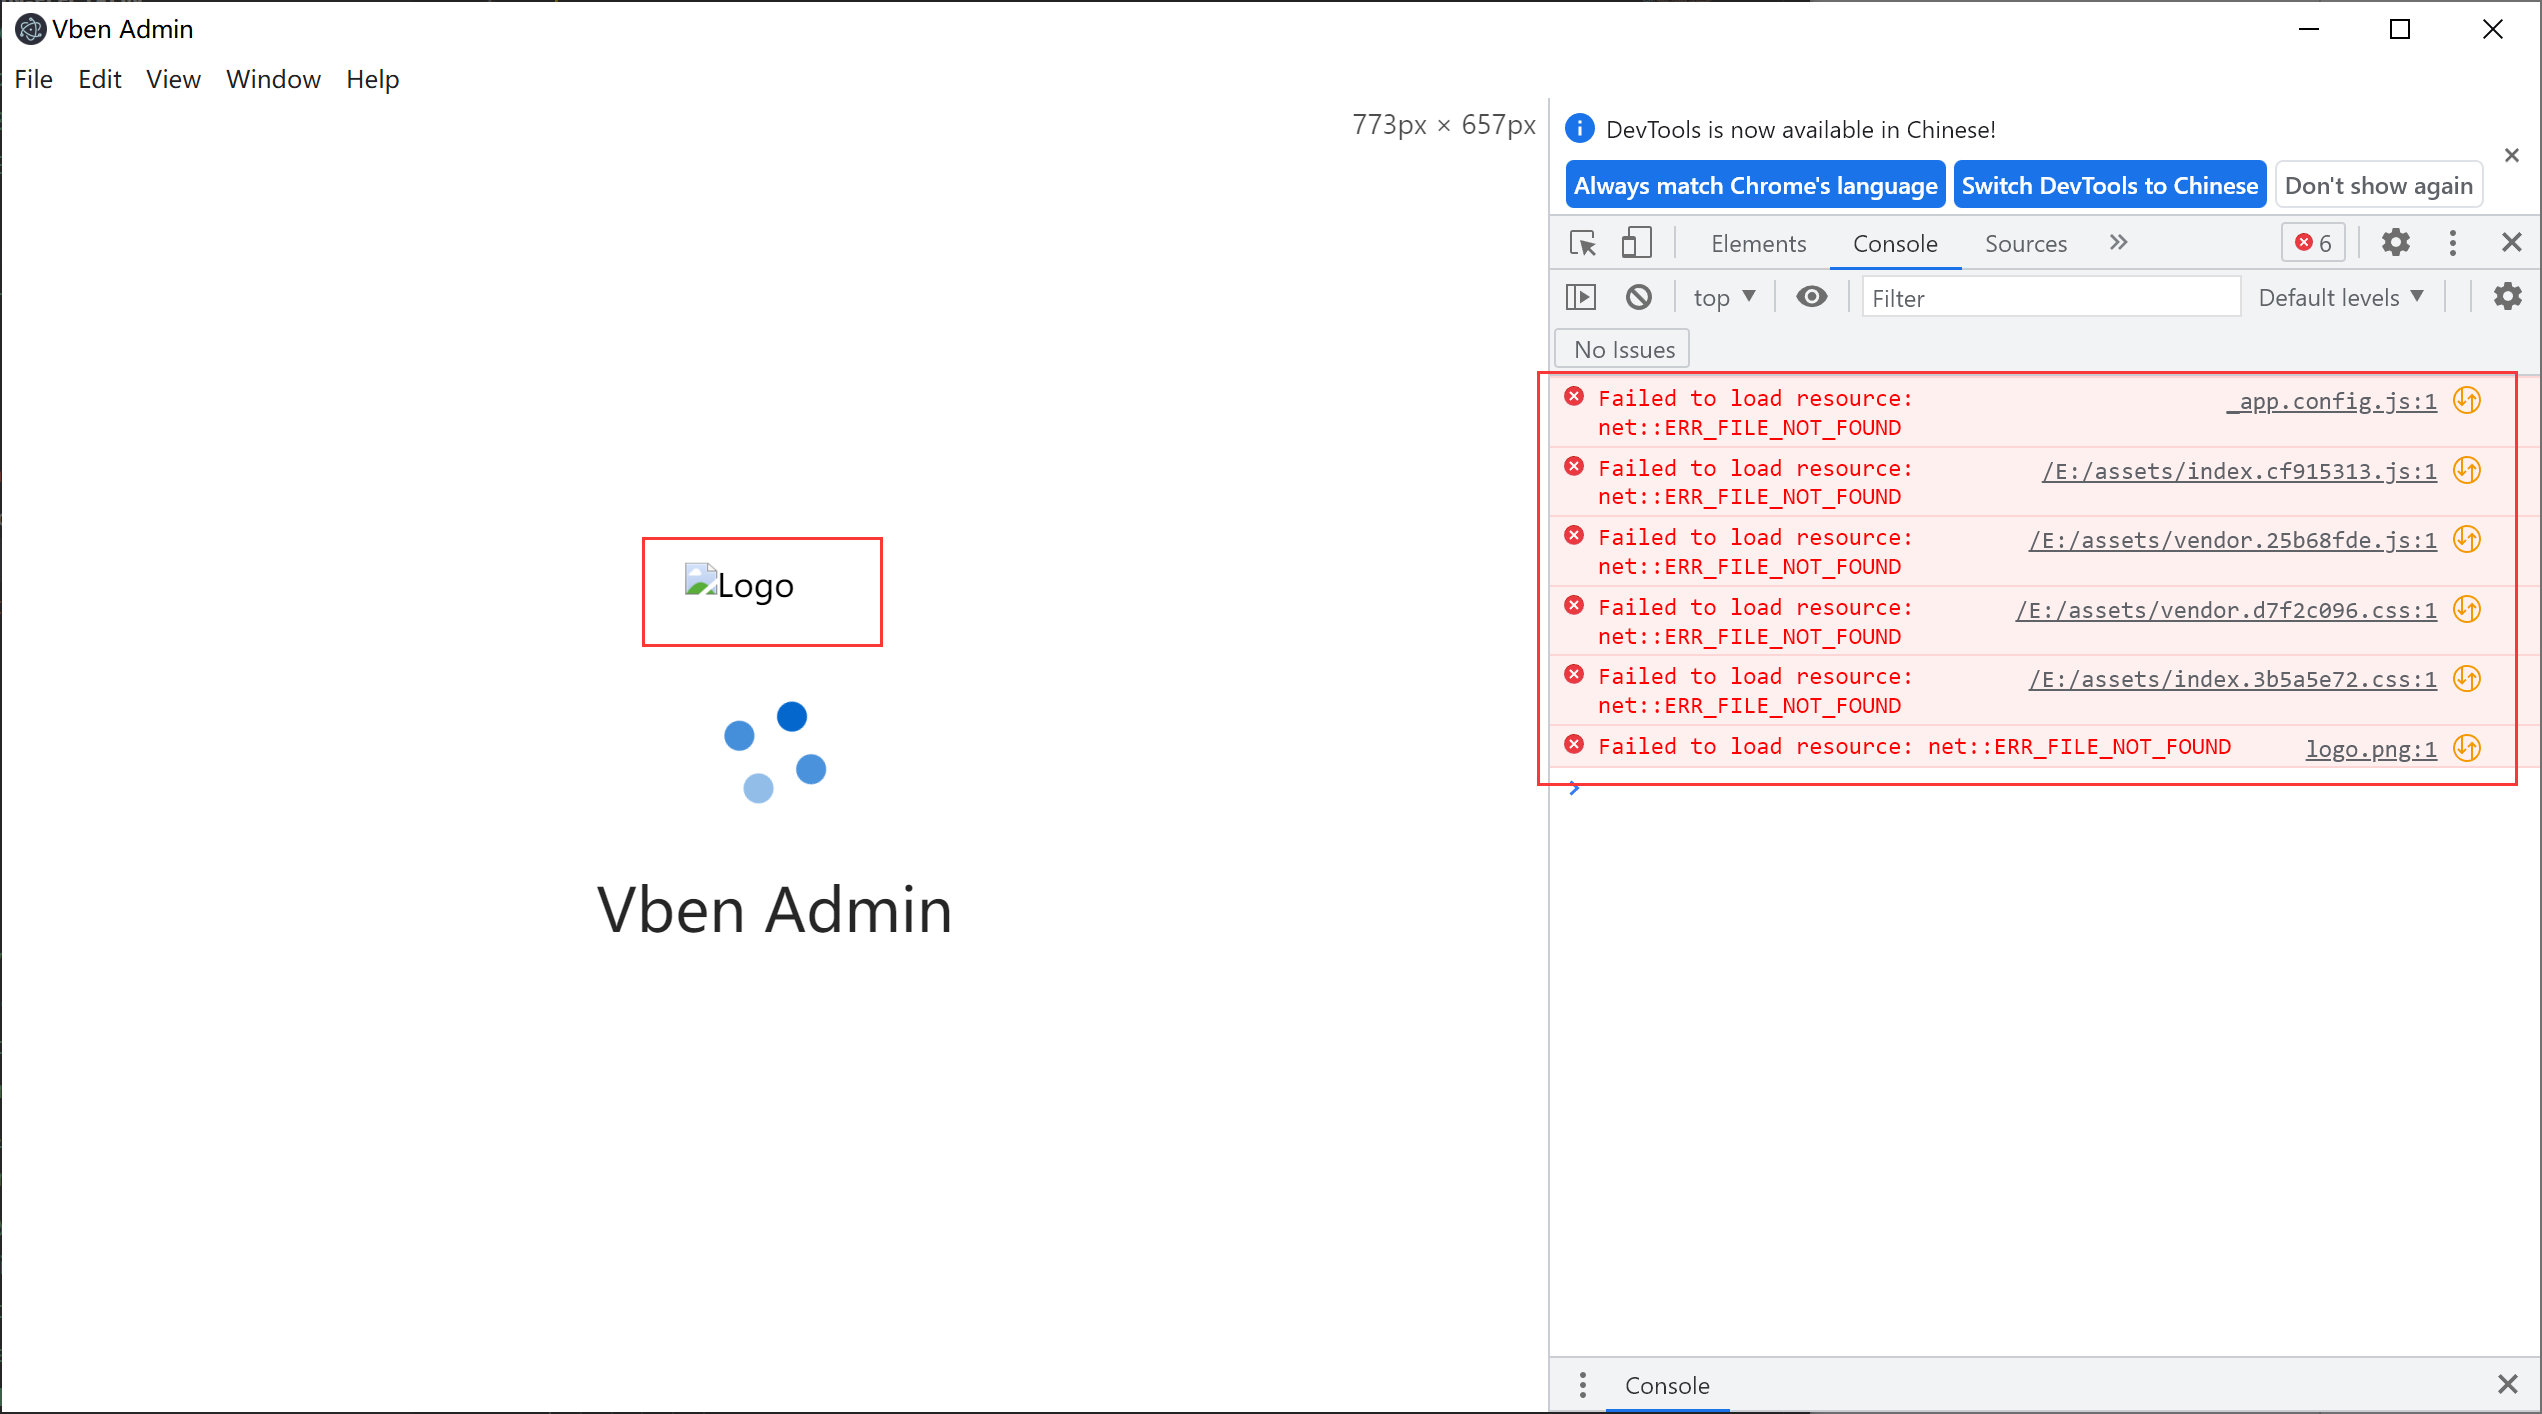Click the live expression eye icon
The height and width of the screenshot is (1414, 2542).
tap(1811, 297)
